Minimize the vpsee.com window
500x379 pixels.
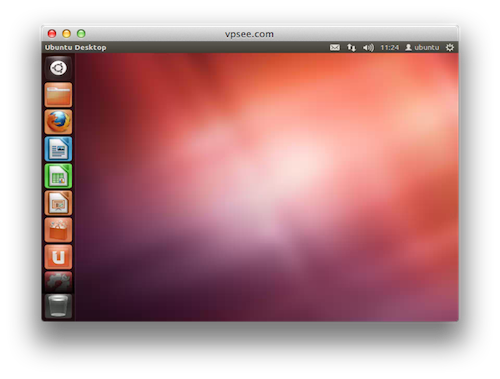tap(67, 34)
